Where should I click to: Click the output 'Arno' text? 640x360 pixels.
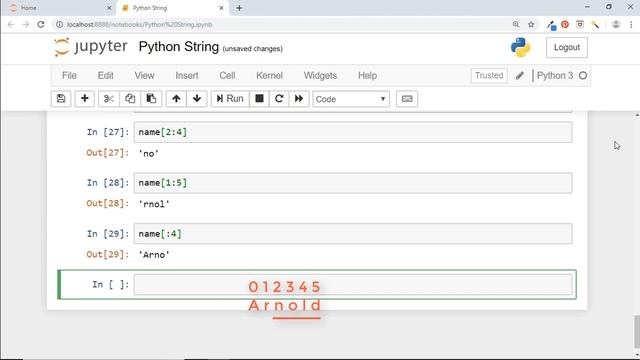tap(154, 255)
